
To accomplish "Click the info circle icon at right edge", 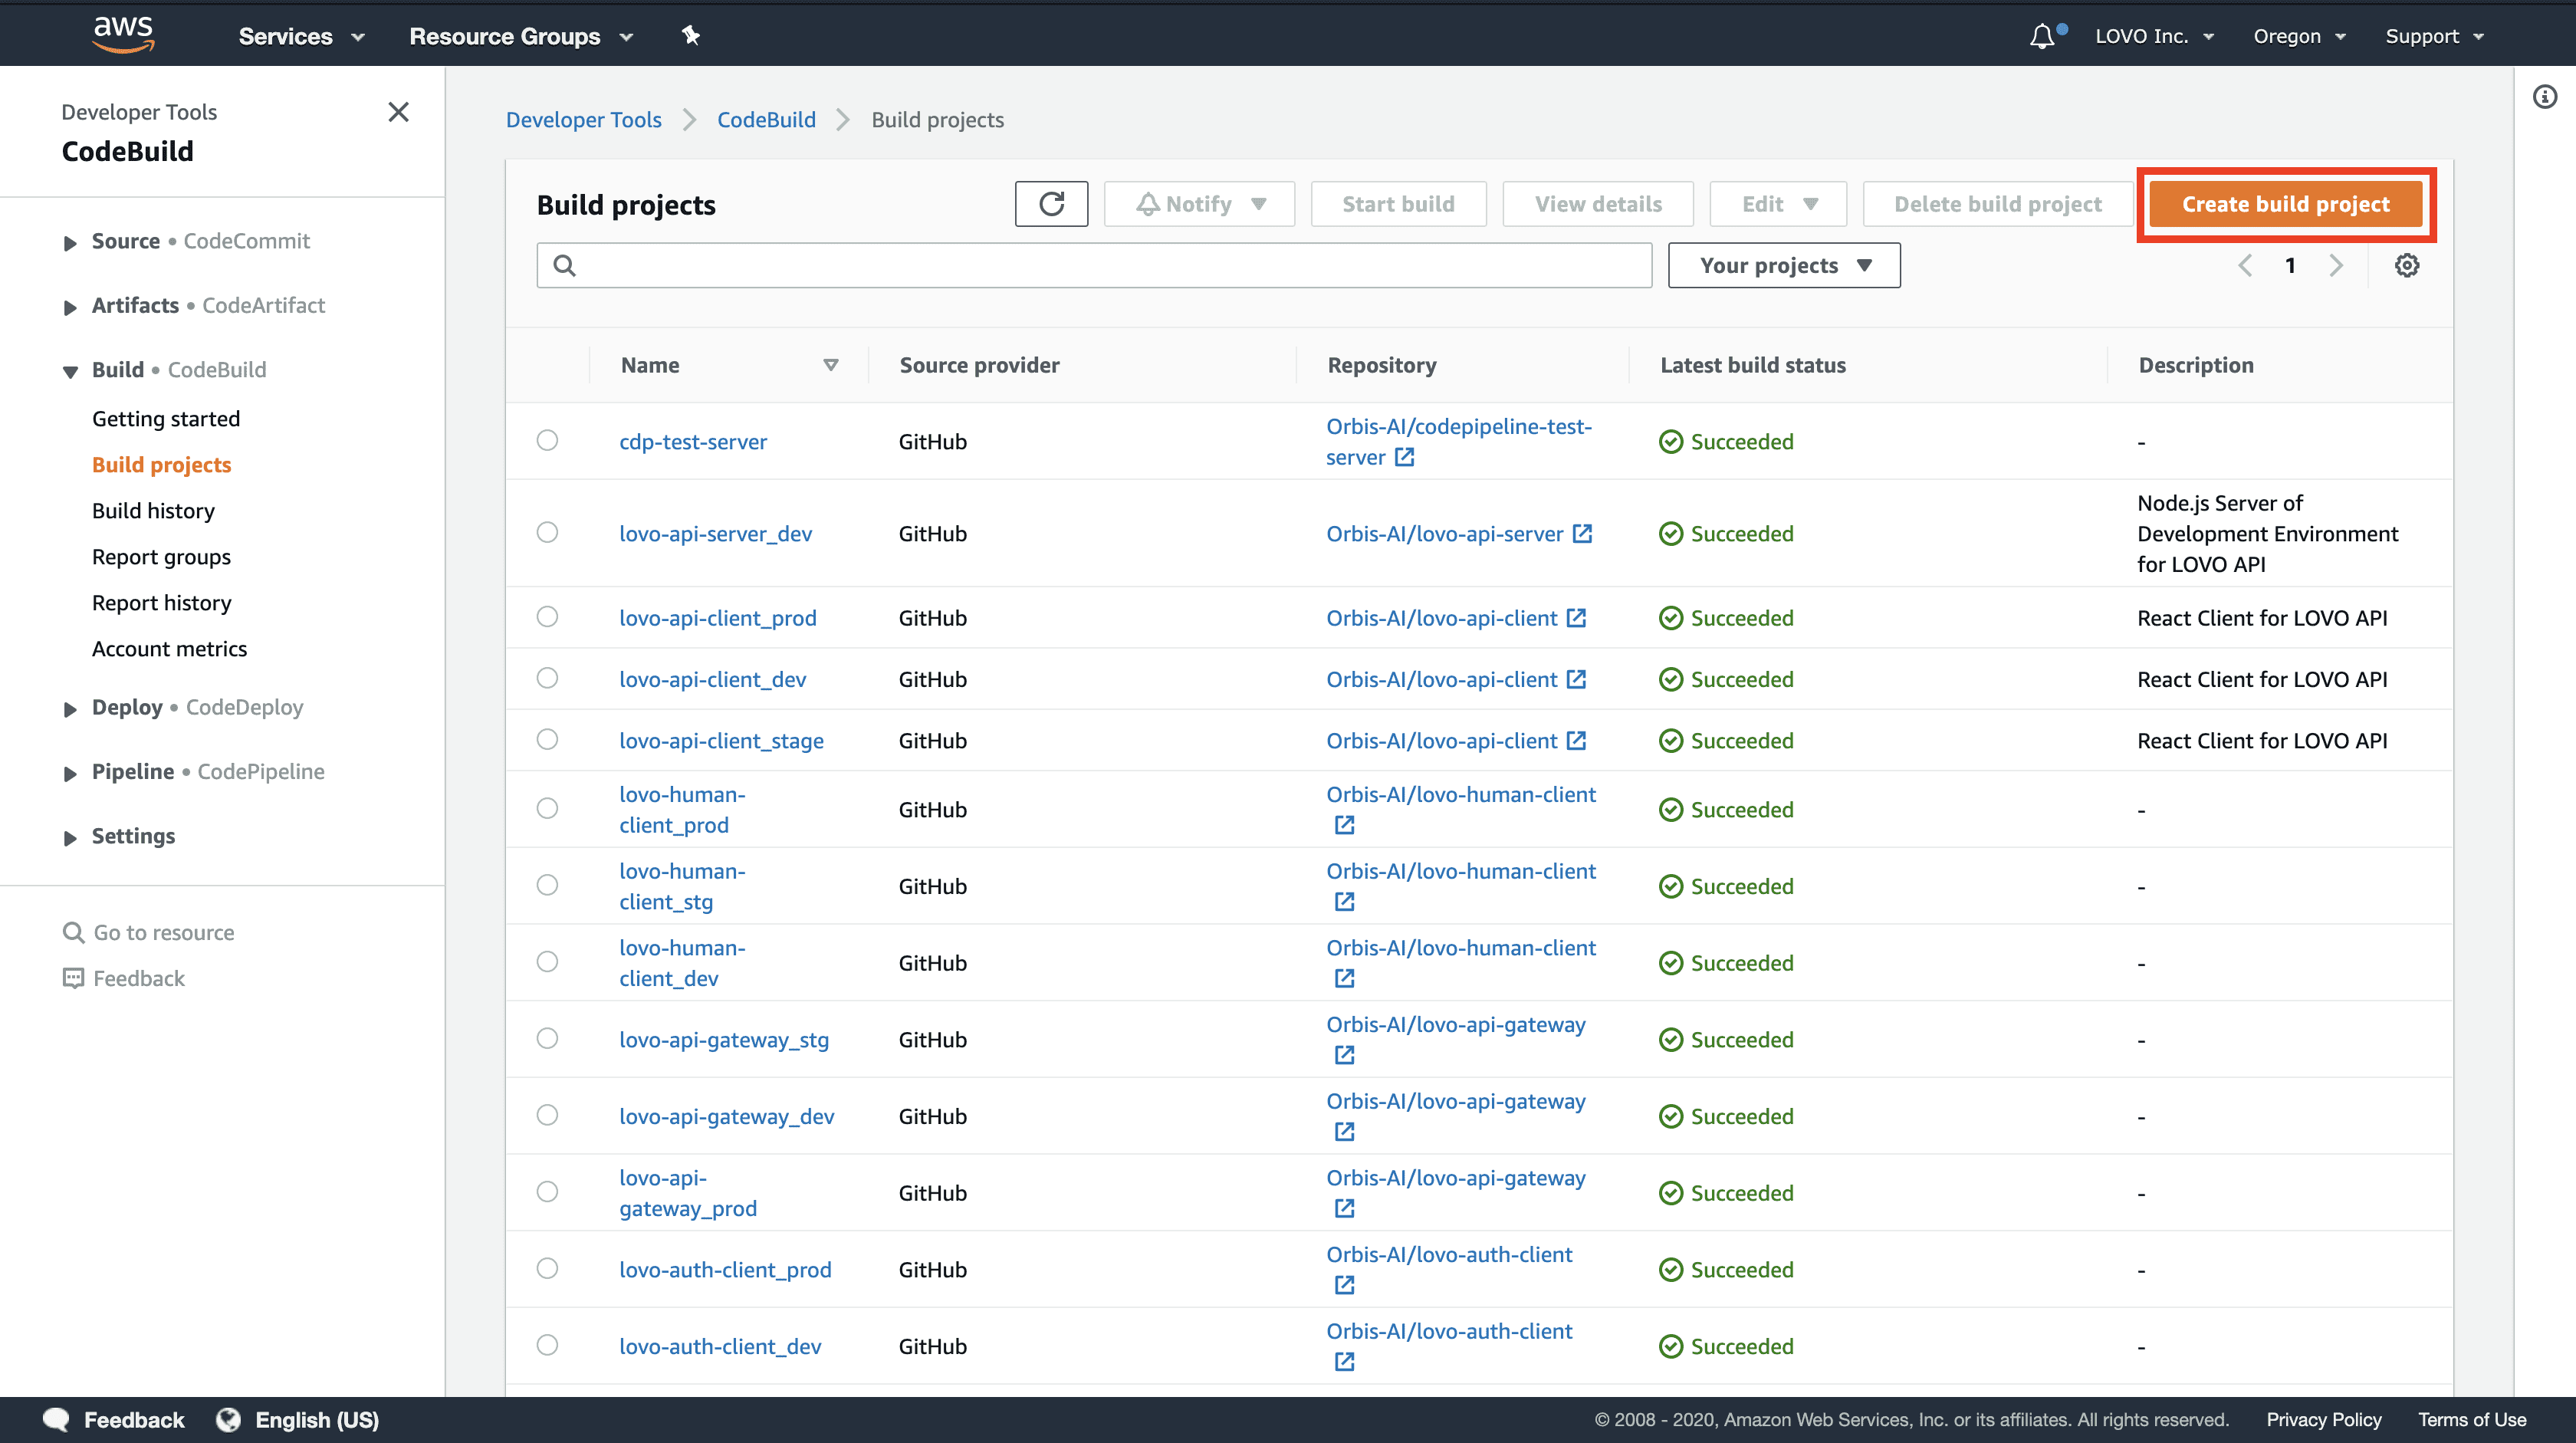I will click(2545, 97).
